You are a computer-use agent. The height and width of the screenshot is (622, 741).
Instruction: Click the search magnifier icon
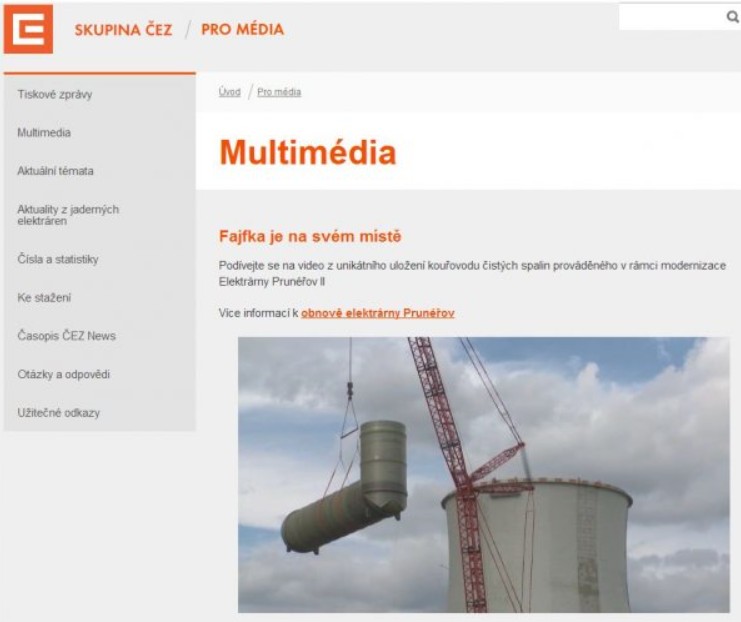pos(732,17)
